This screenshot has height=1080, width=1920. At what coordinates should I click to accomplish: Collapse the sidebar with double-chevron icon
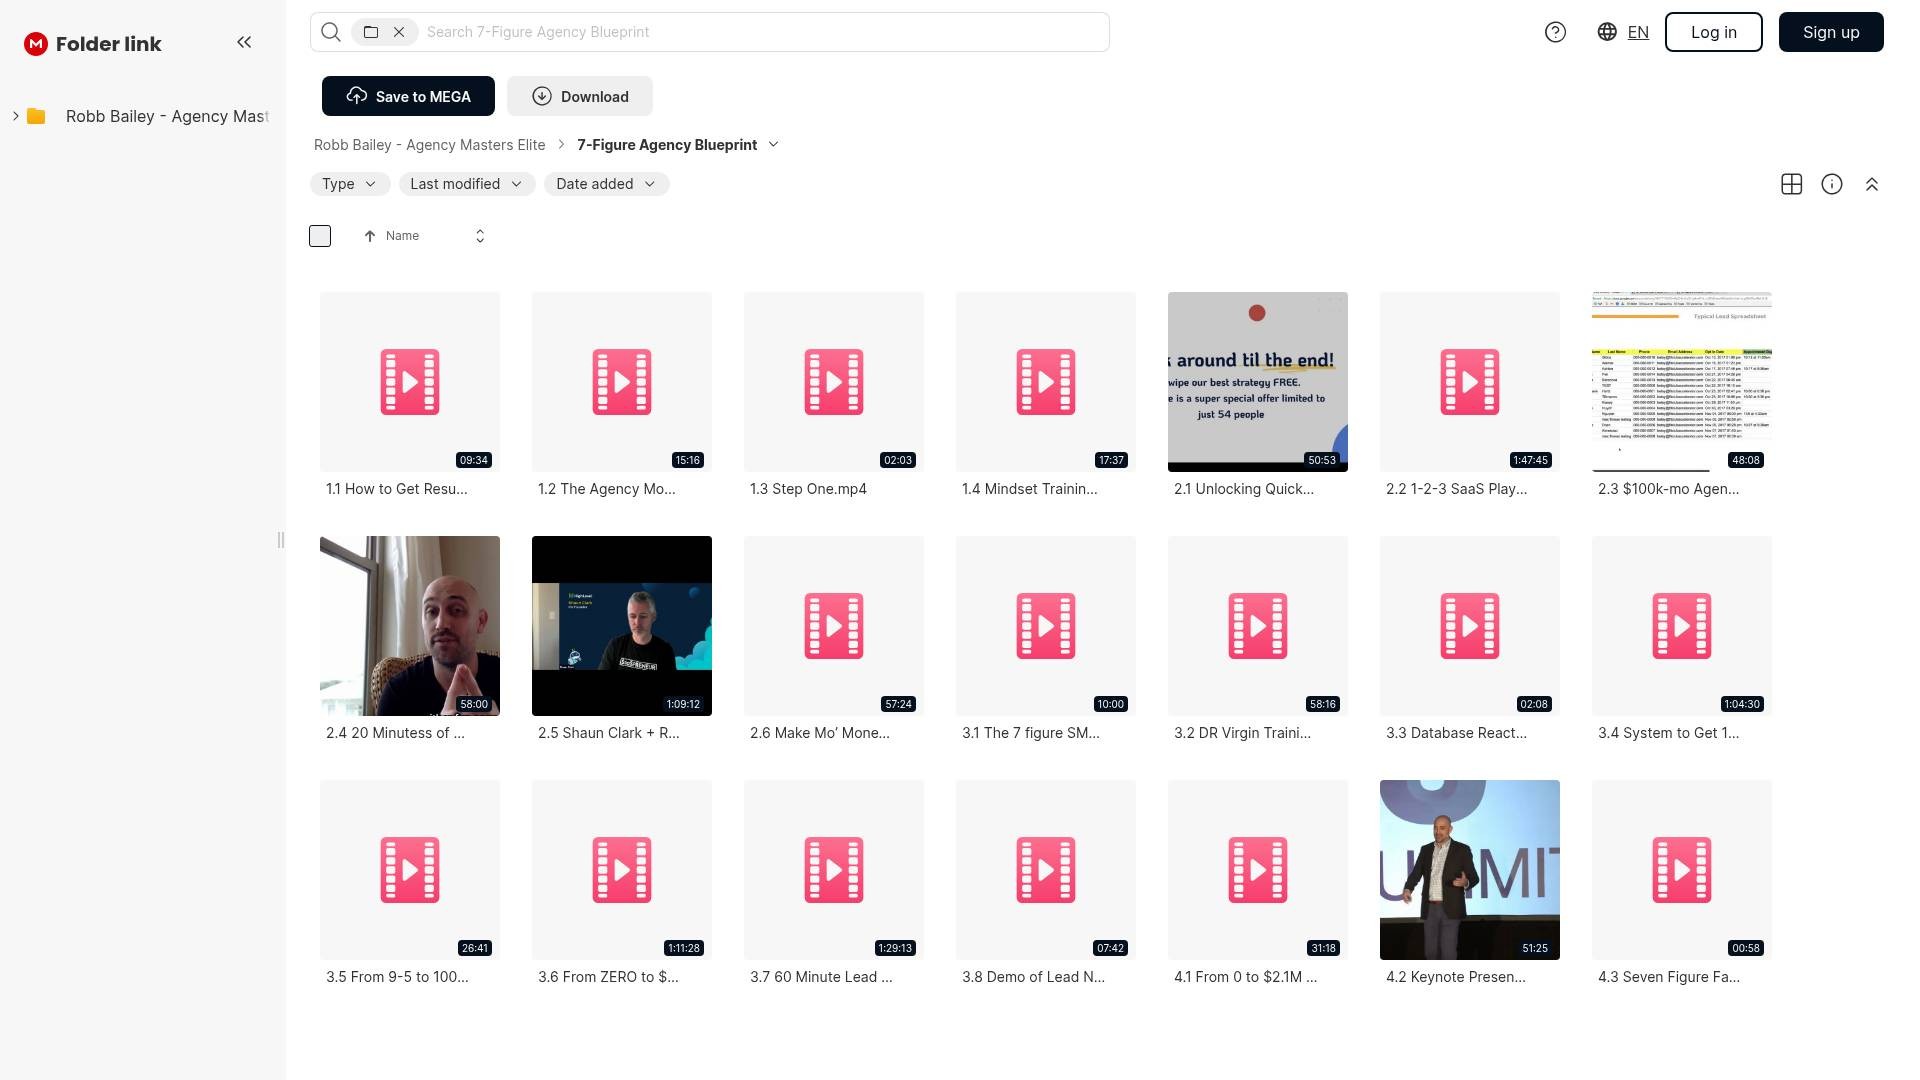[244, 42]
